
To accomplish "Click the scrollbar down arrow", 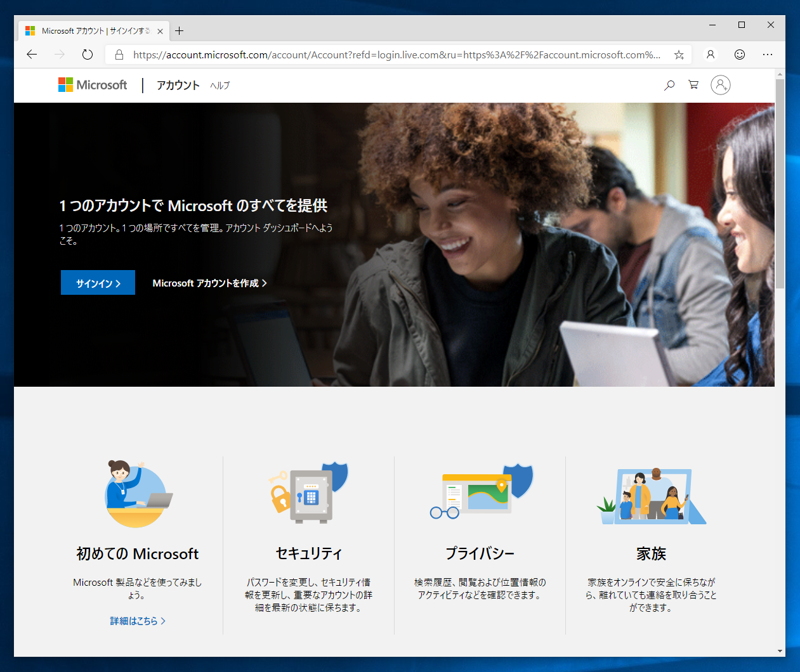I will tap(780, 651).
